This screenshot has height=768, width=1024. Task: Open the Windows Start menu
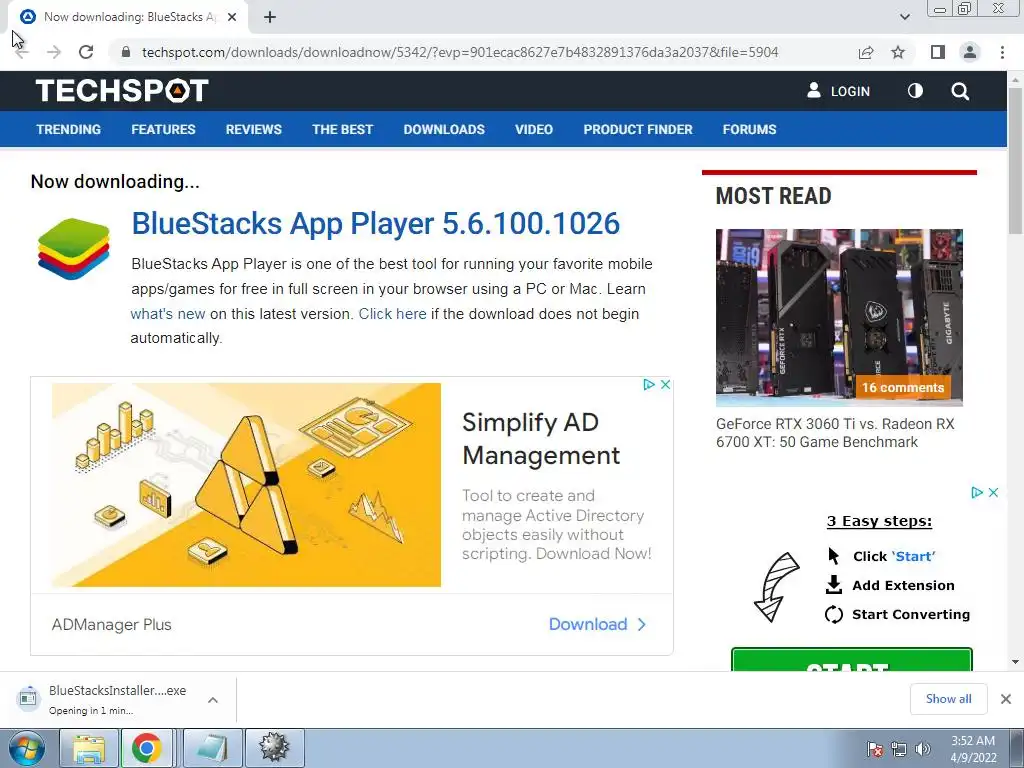coord(27,748)
